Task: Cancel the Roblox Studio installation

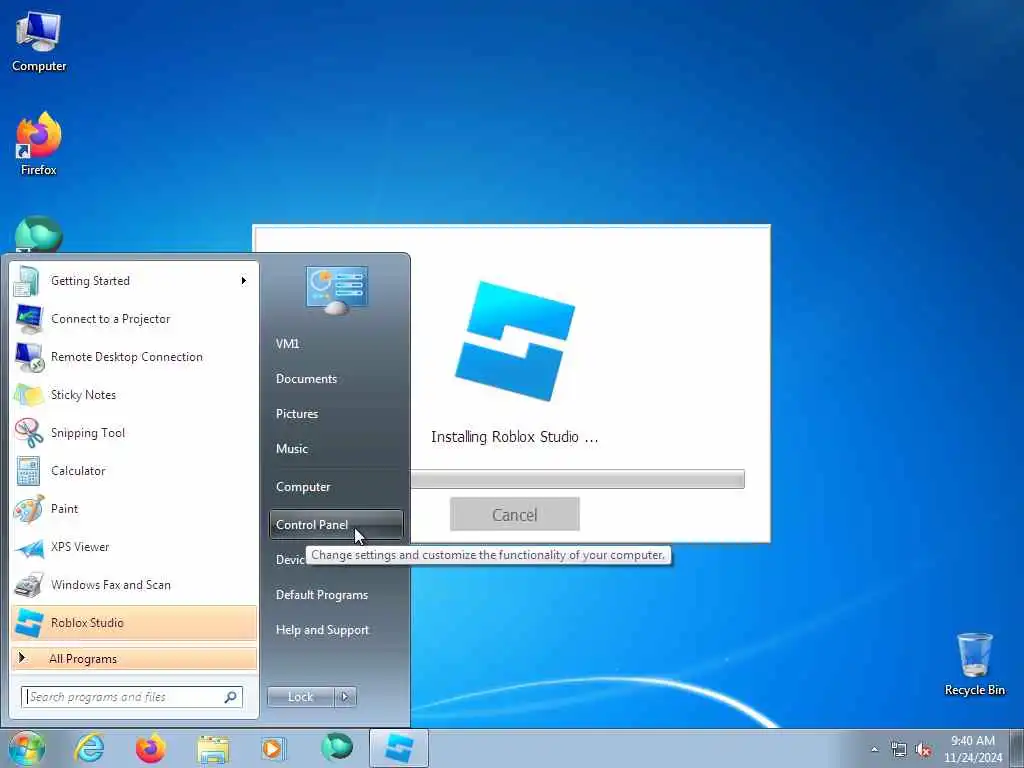Action: tap(515, 515)
